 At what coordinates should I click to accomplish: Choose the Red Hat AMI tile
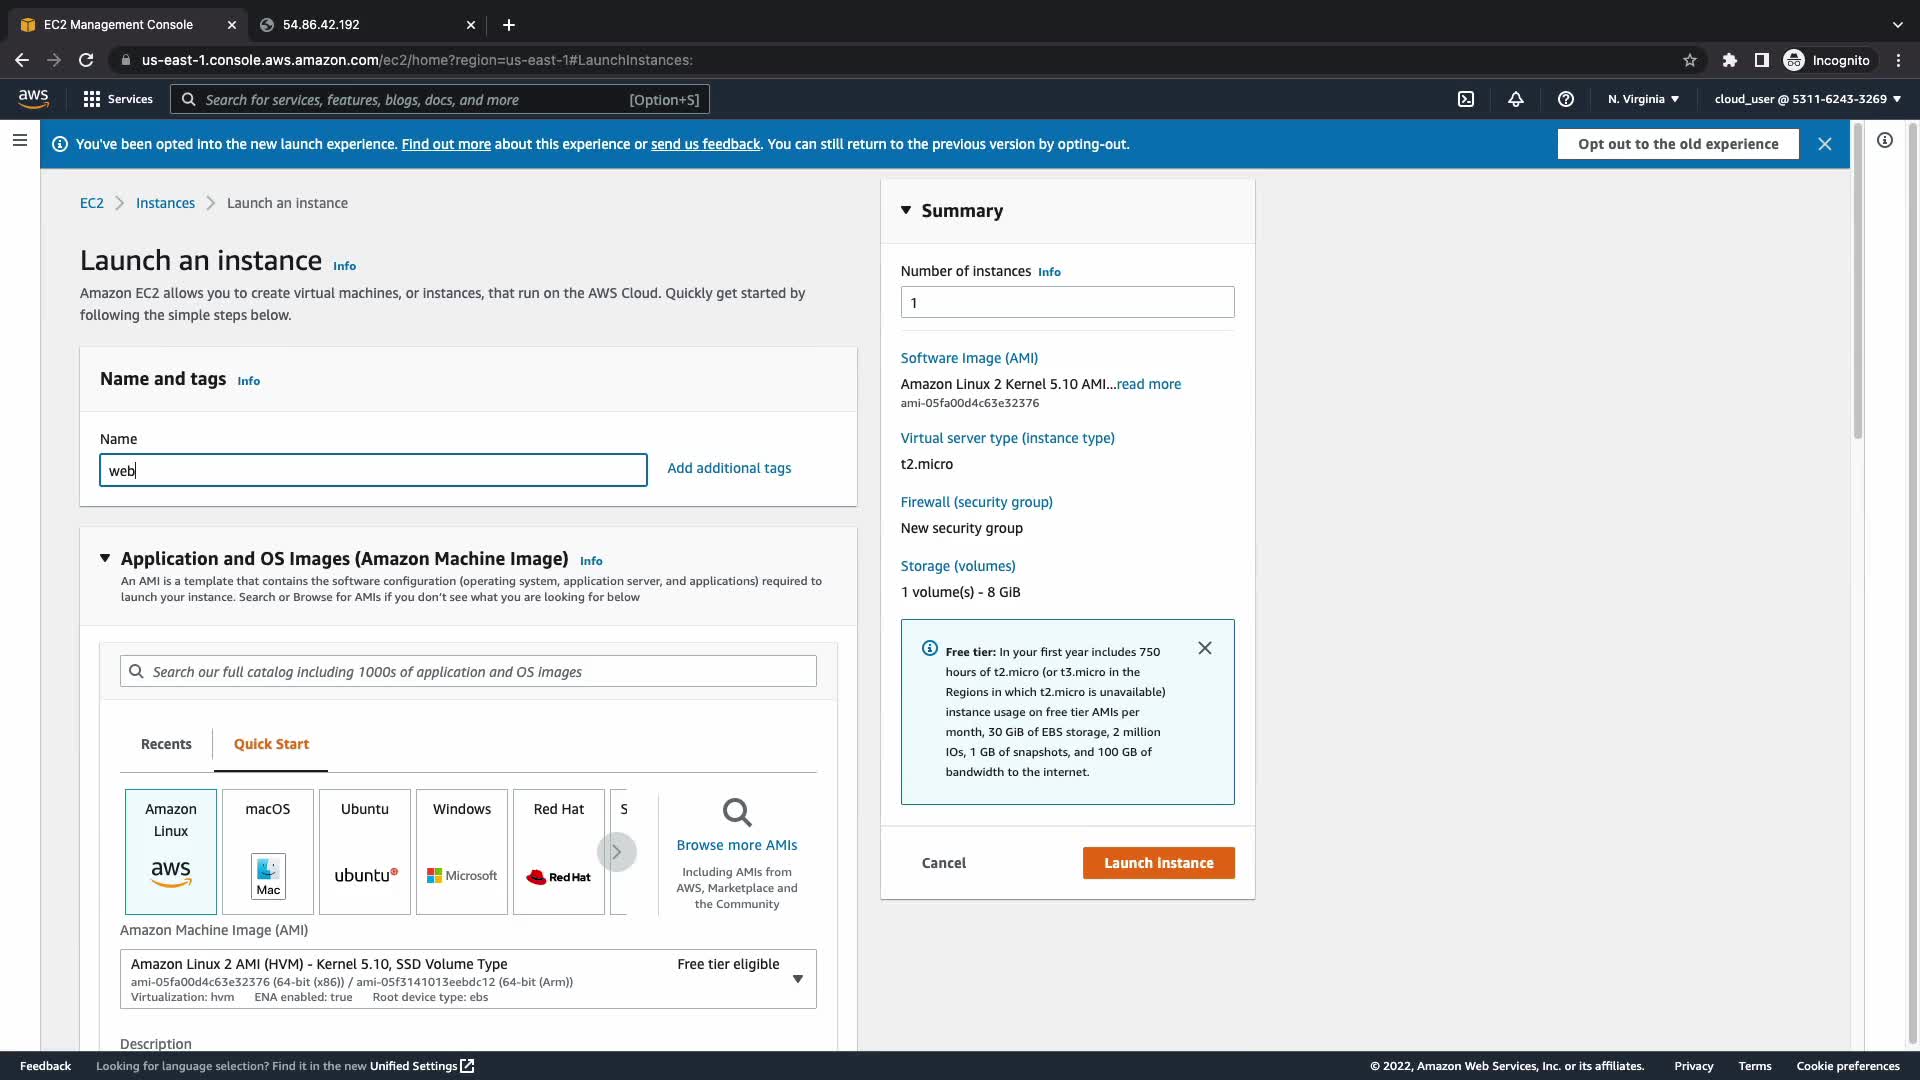click(x=559, y=851)
